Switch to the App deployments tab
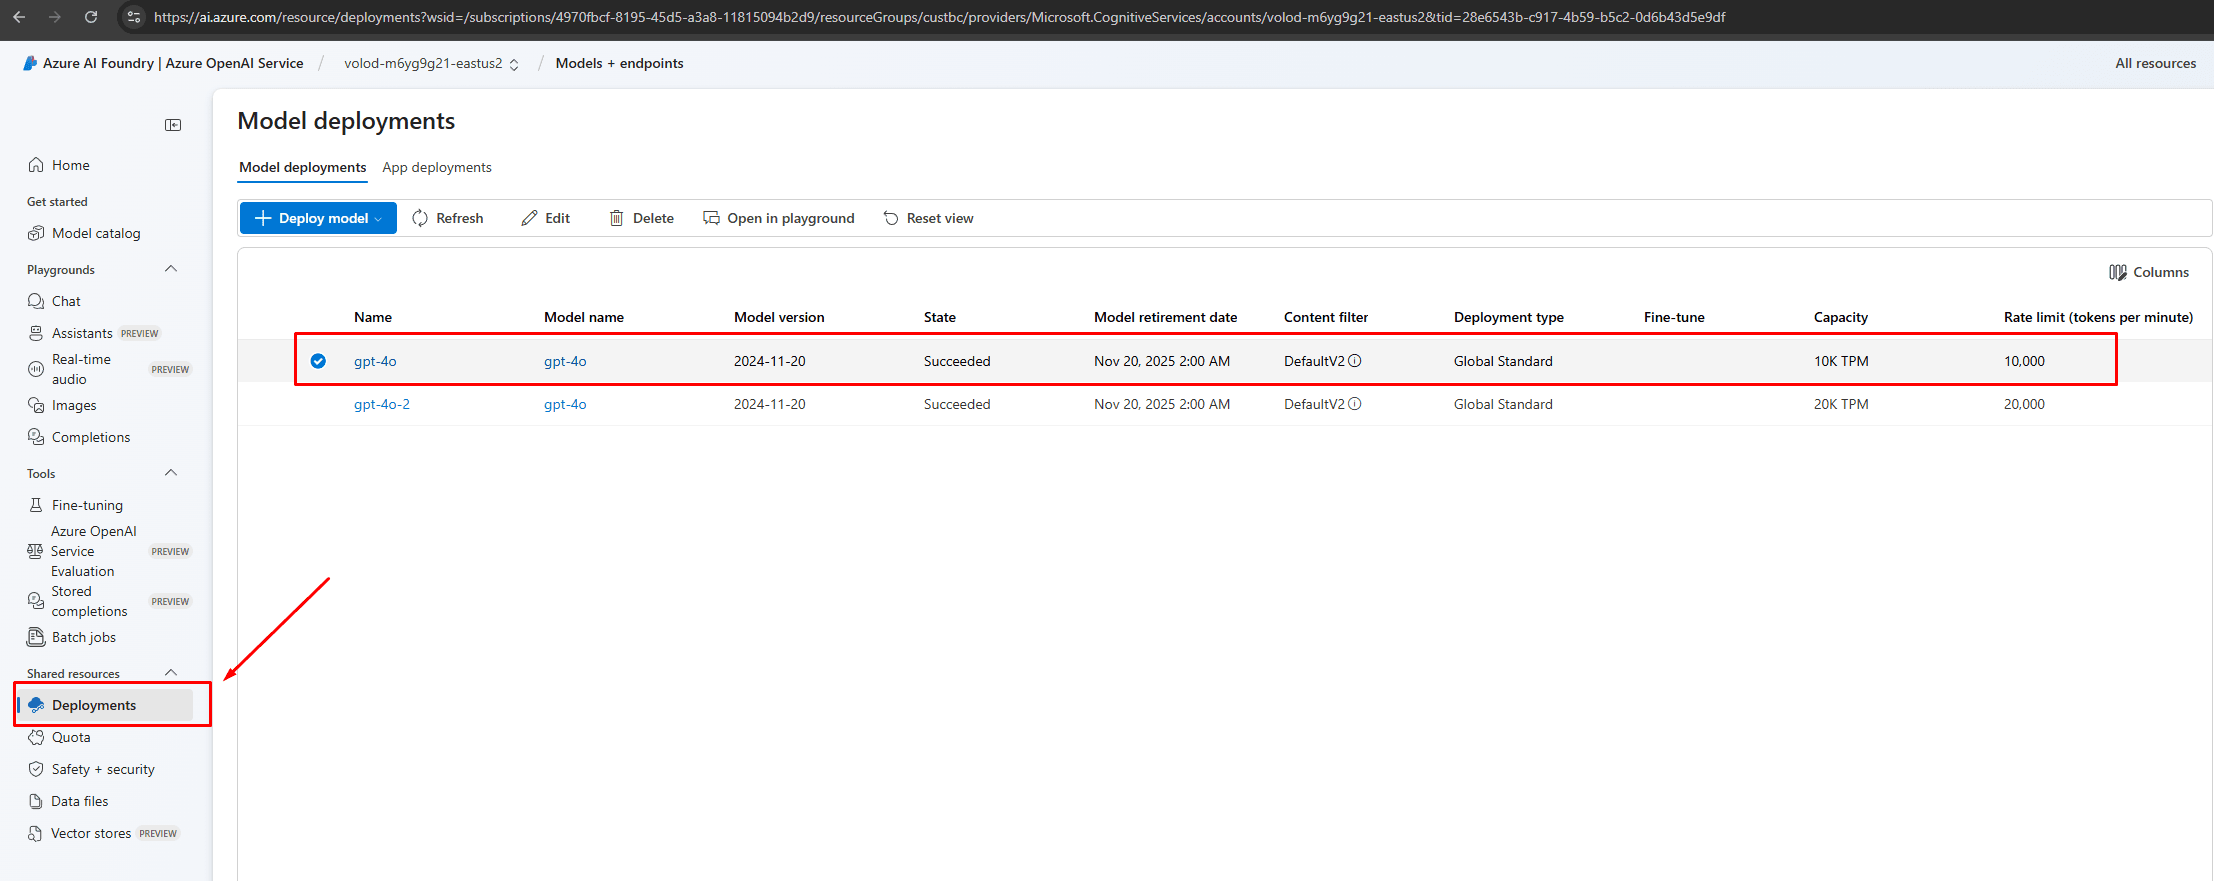This screenshot has height=881, width=2214. pyautogui.click(x=437, y=167)
